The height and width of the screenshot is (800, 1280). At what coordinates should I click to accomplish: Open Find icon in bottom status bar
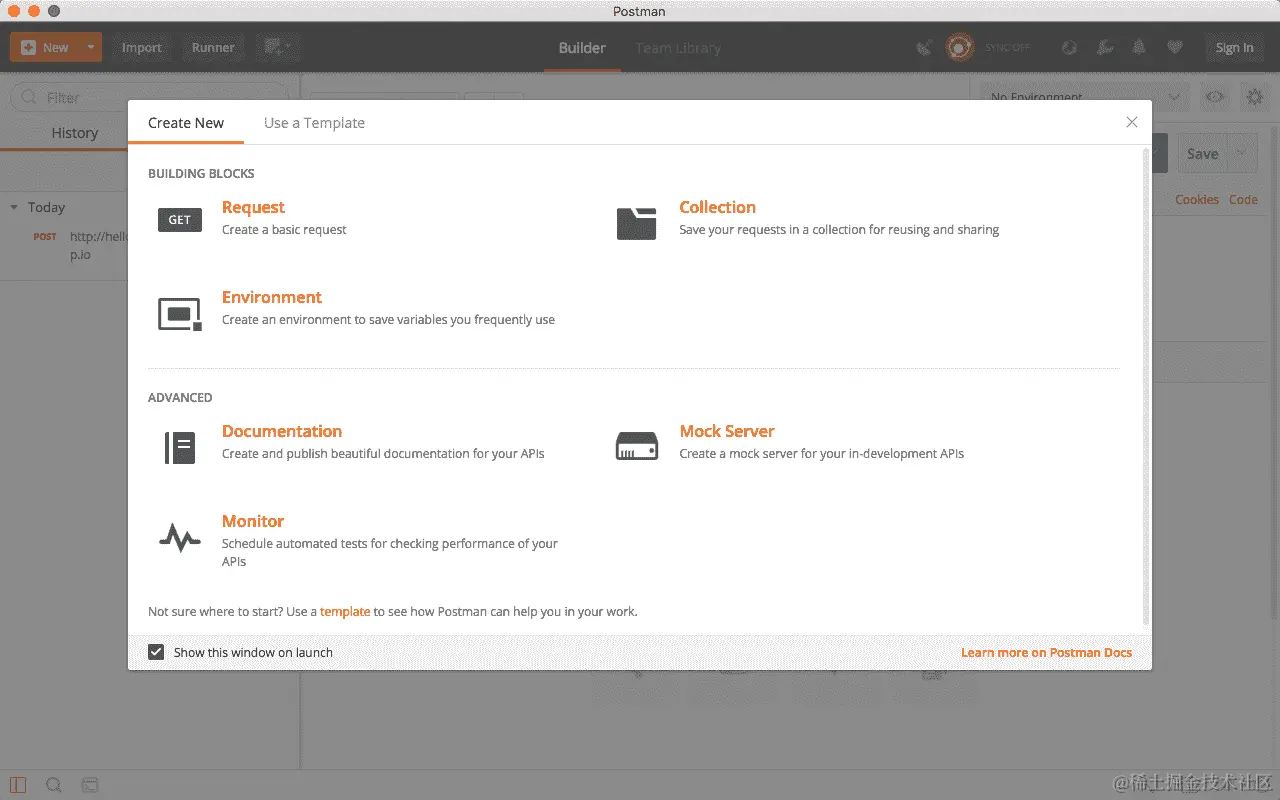point(54,785)
